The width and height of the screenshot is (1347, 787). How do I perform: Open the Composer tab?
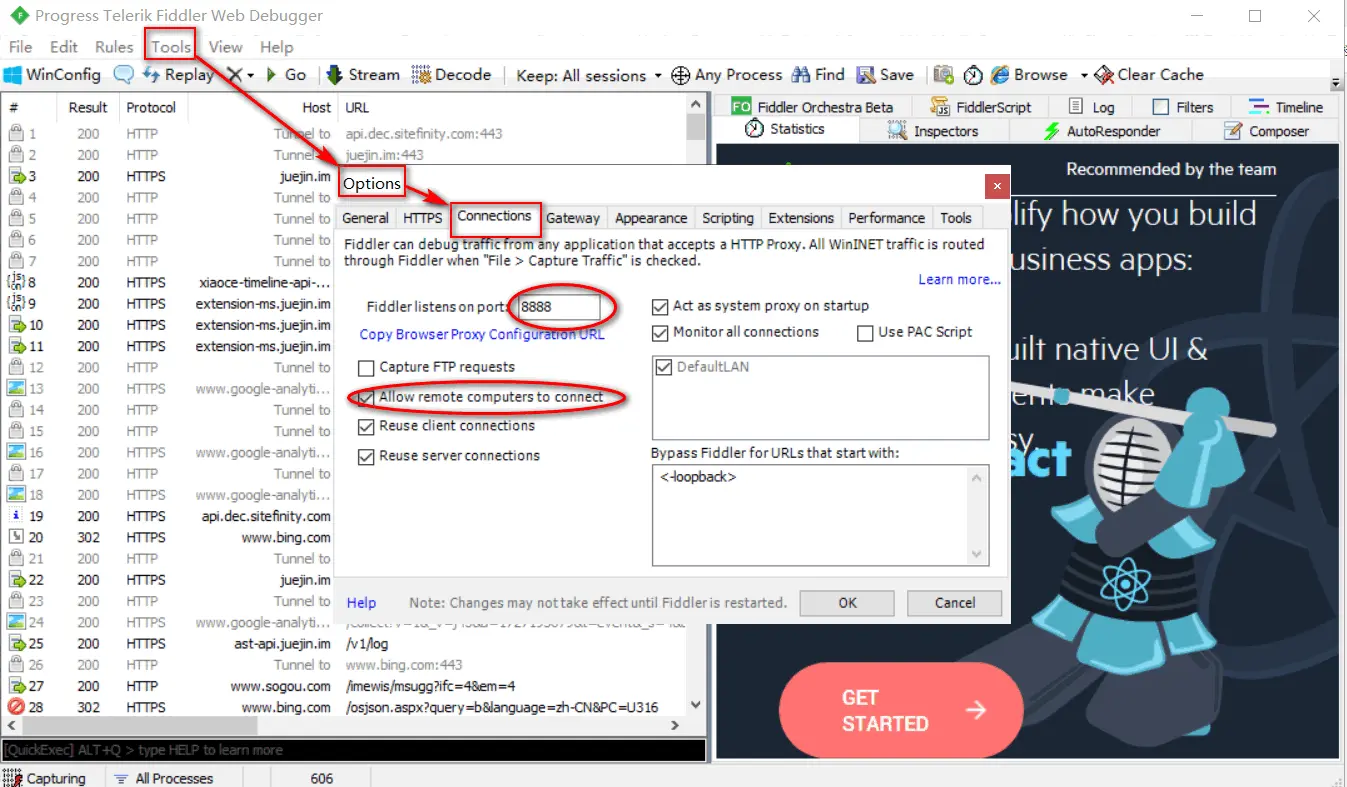click(x=1266, y=131)
